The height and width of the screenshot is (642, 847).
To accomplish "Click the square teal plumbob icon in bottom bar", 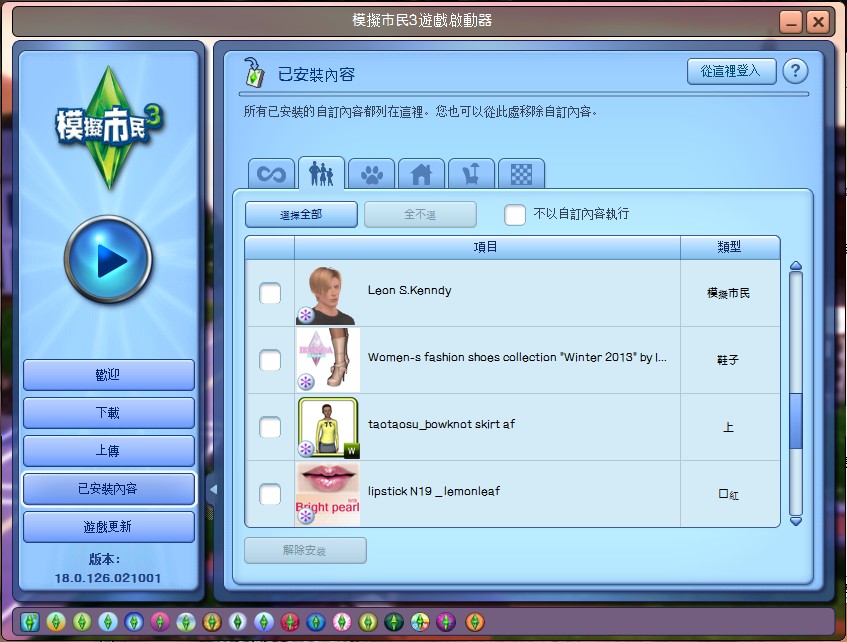I will pos(30,622).
